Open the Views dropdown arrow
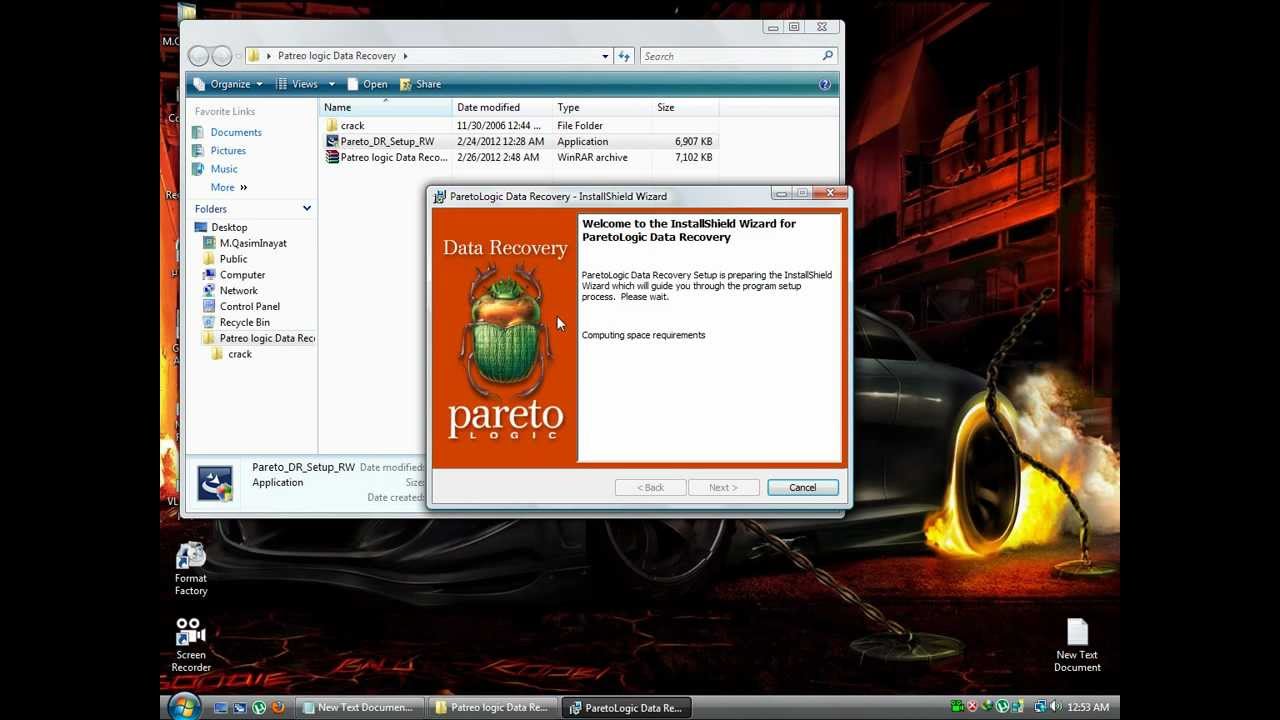Screen dimensions: 1280x720 (x=332, y=84)
